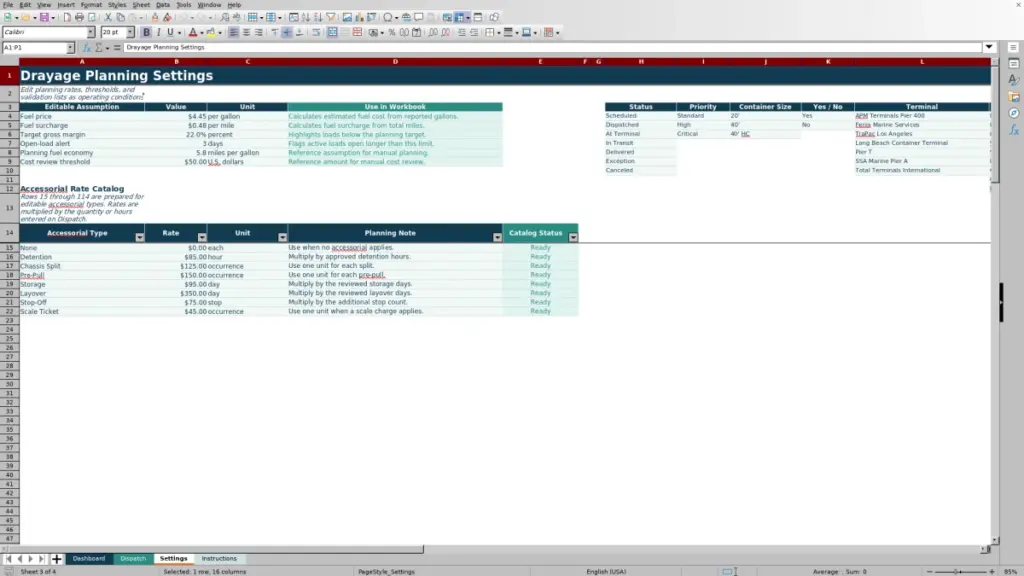
Task: Go to the first sheet arrow
Action: point(8,559)
